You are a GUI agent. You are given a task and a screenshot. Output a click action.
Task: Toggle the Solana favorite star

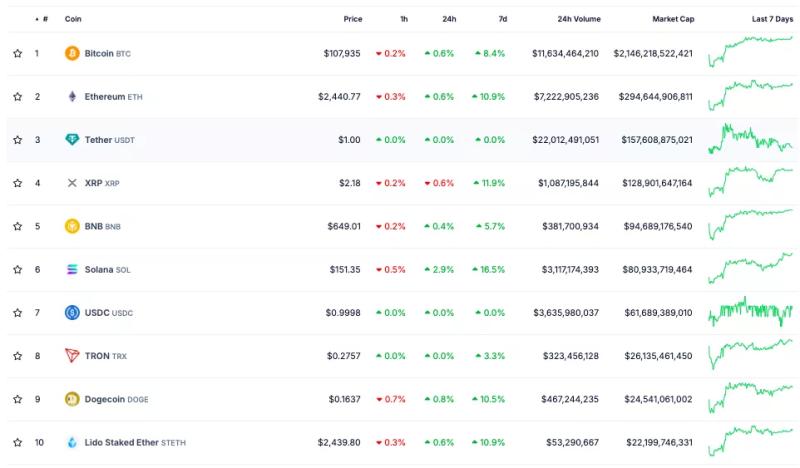point(18,269)
